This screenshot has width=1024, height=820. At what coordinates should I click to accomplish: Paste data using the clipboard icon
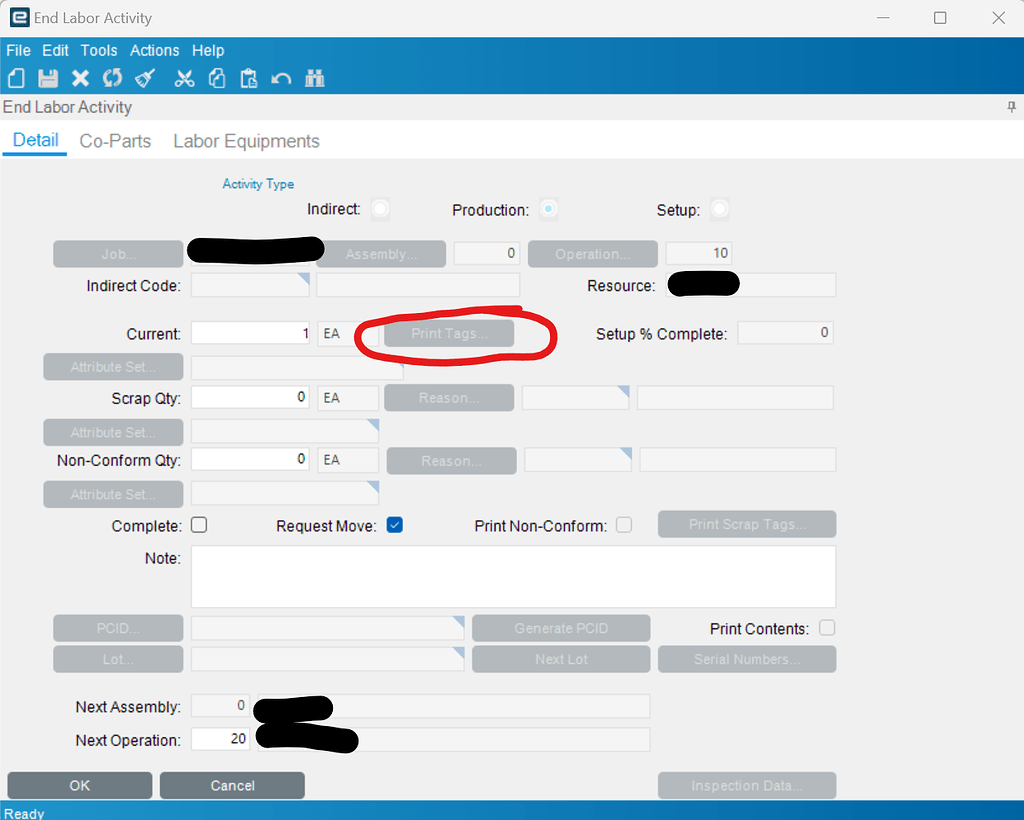249,78
